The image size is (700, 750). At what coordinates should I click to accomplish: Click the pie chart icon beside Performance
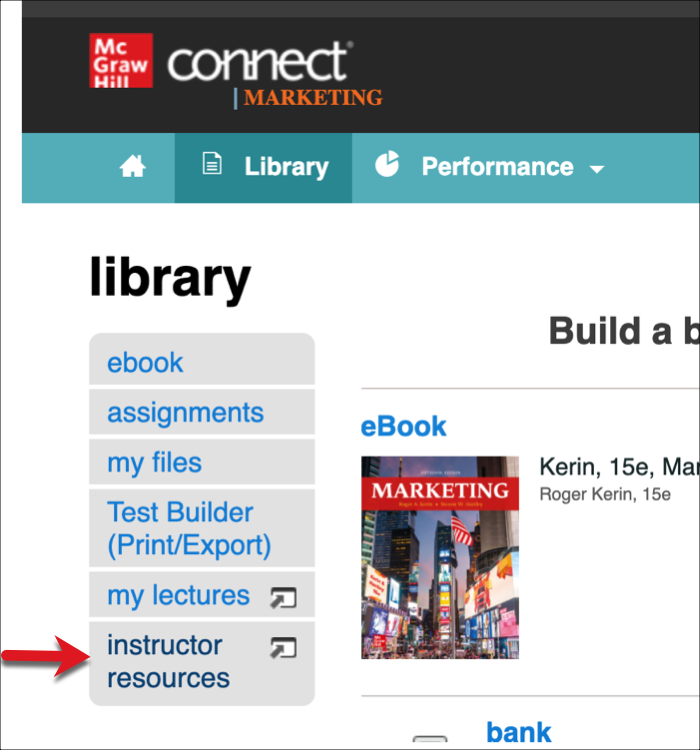pos(387,165)
